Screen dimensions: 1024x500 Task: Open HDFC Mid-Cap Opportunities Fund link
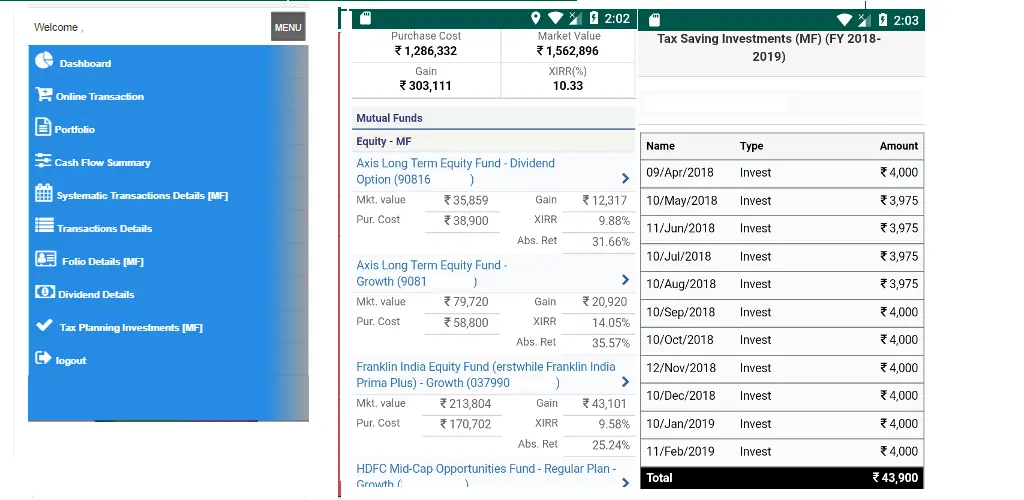486,477
